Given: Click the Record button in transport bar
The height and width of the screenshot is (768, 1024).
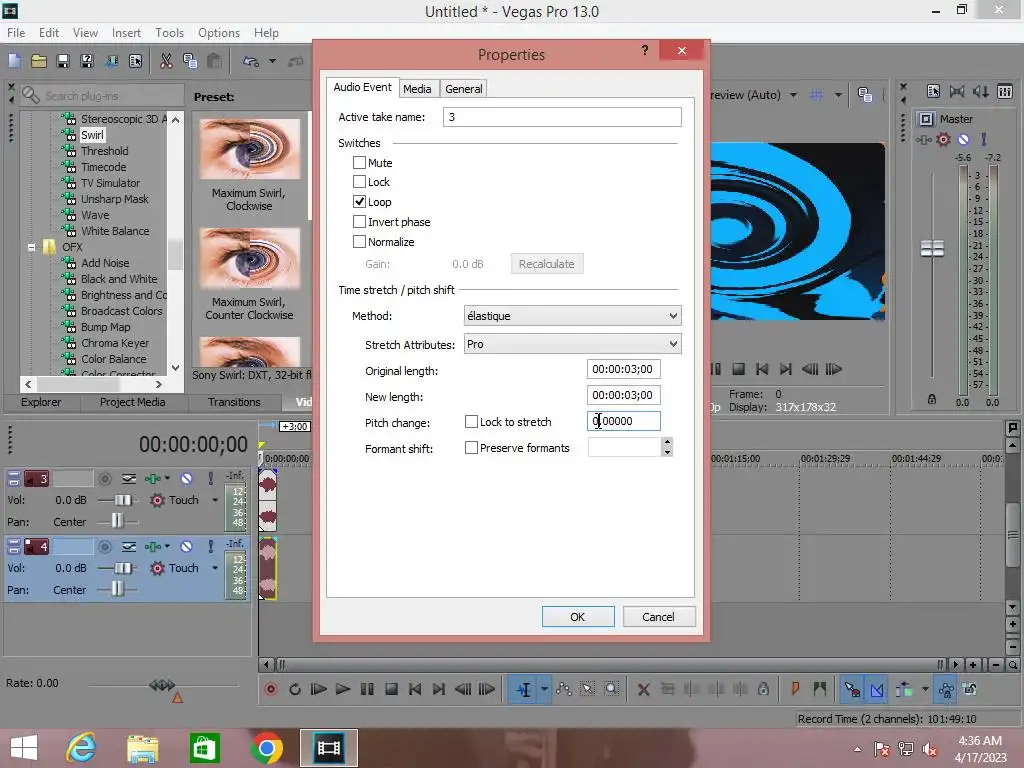Looking at the screenshot, I should click(x=270, y=689).
